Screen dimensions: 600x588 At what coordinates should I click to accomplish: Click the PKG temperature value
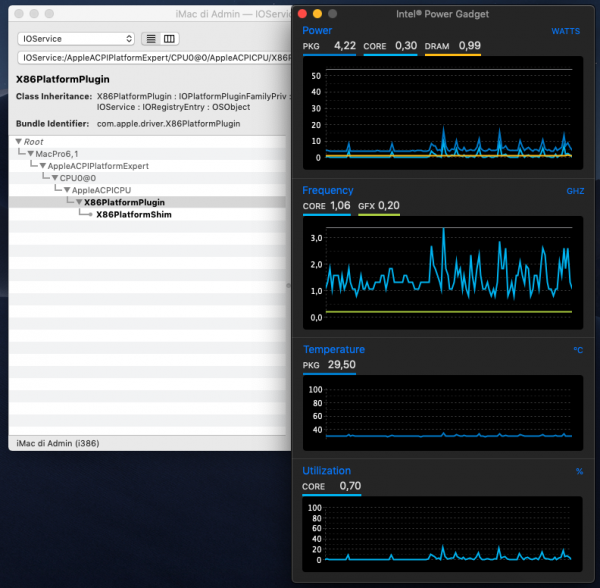pos(341,364)
